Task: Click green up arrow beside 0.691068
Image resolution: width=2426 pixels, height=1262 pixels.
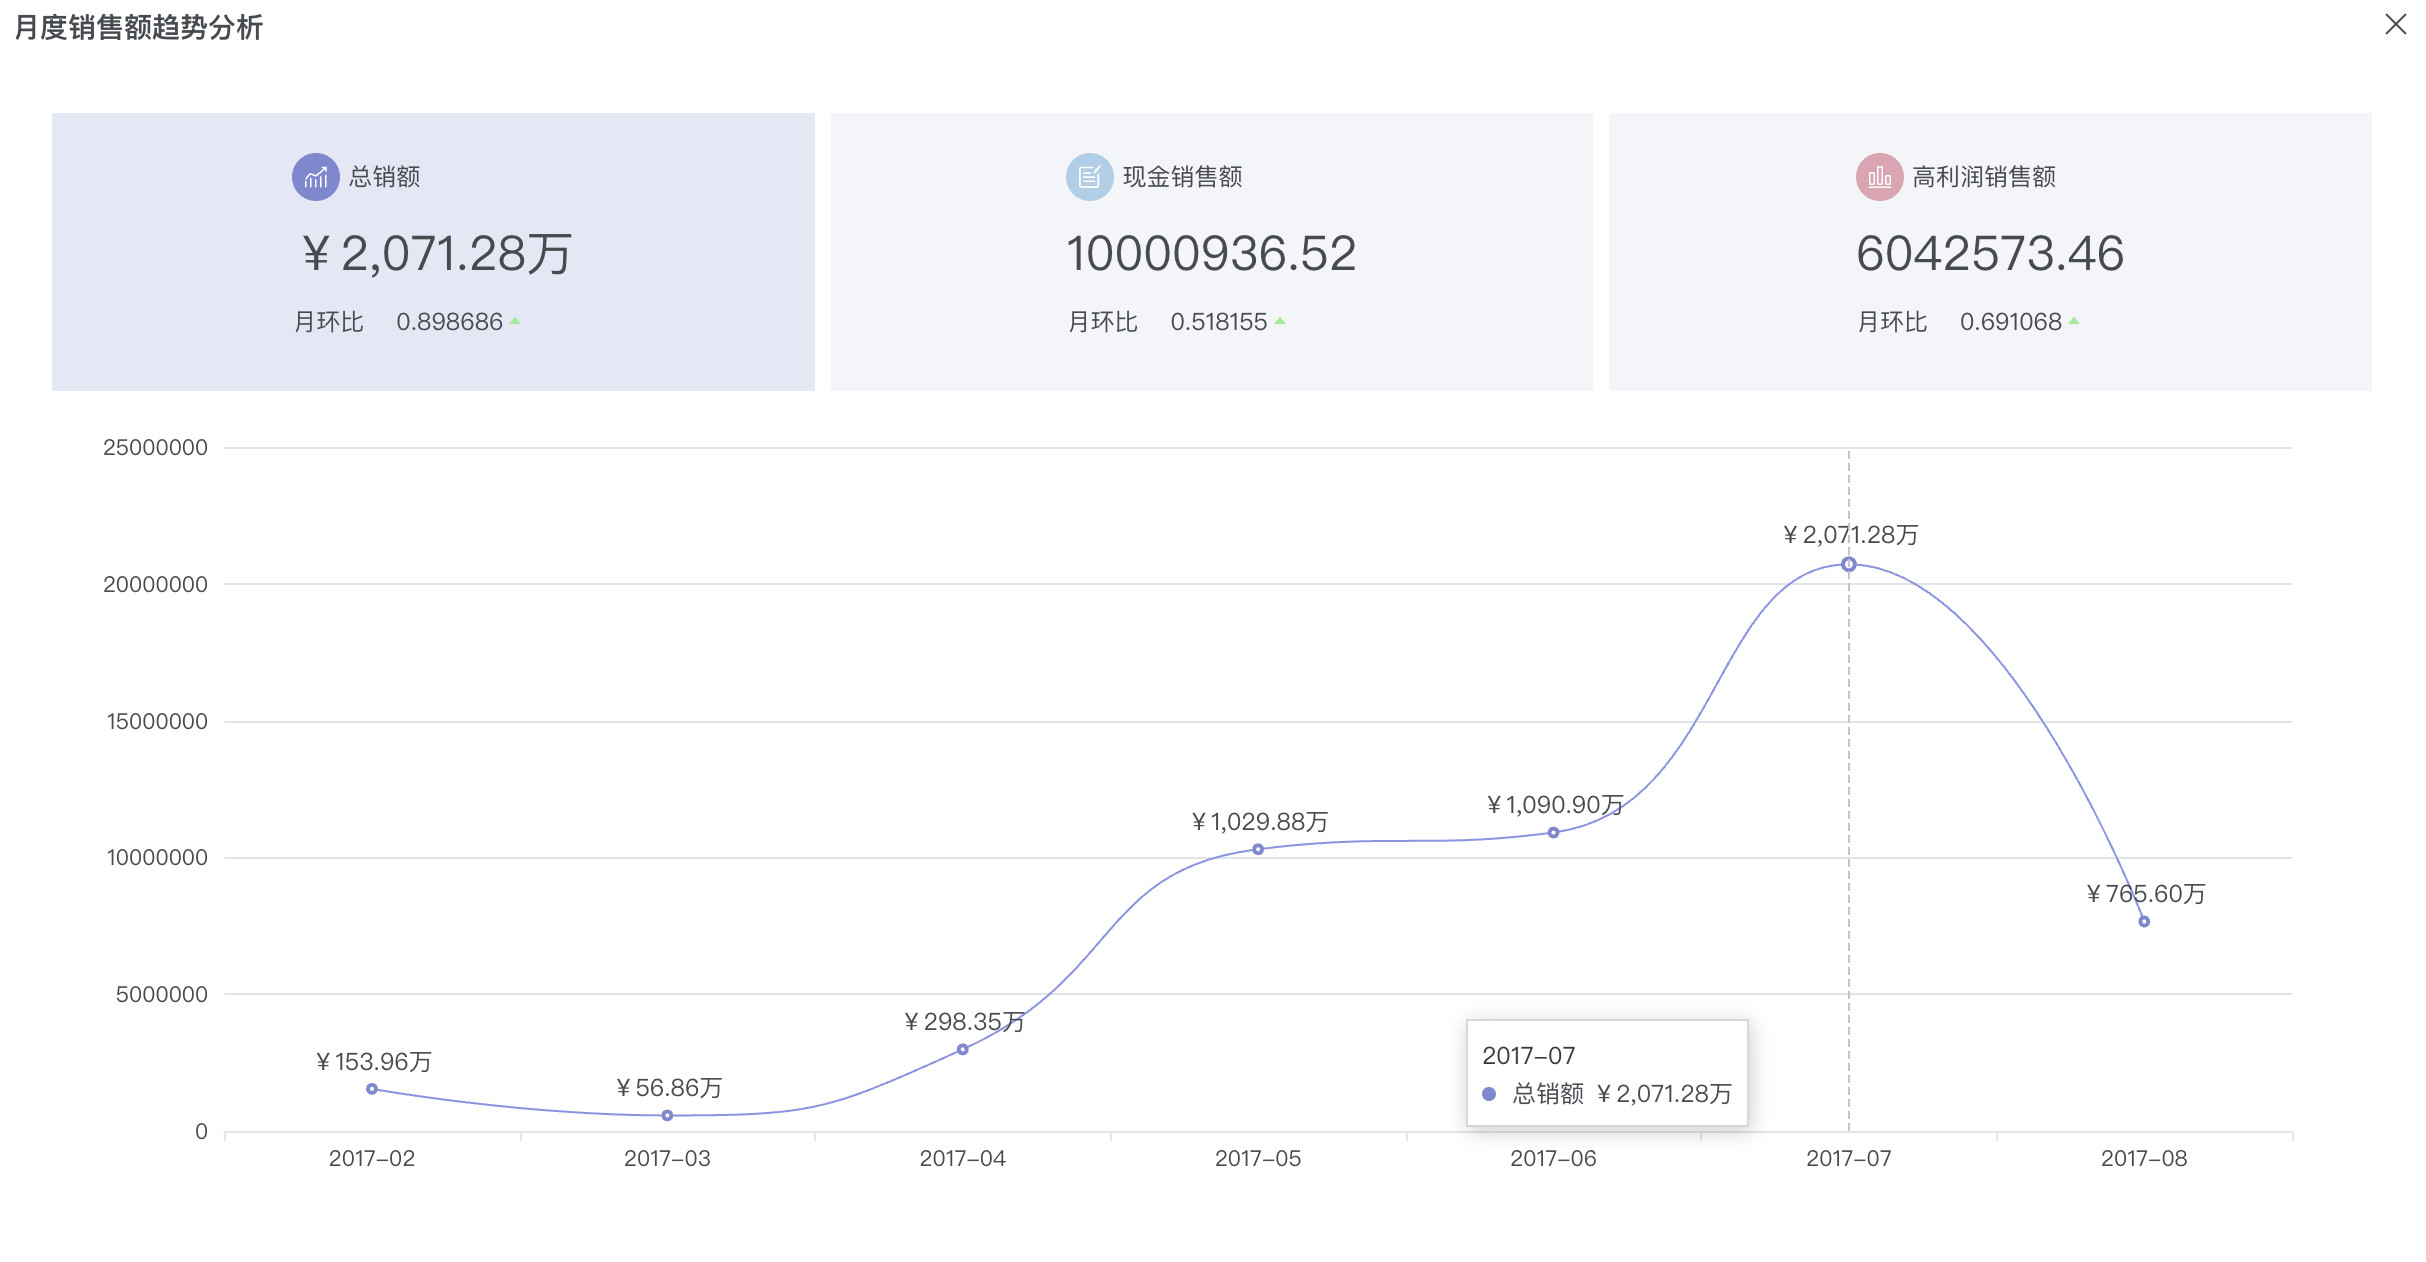Action: point(2074,321)
